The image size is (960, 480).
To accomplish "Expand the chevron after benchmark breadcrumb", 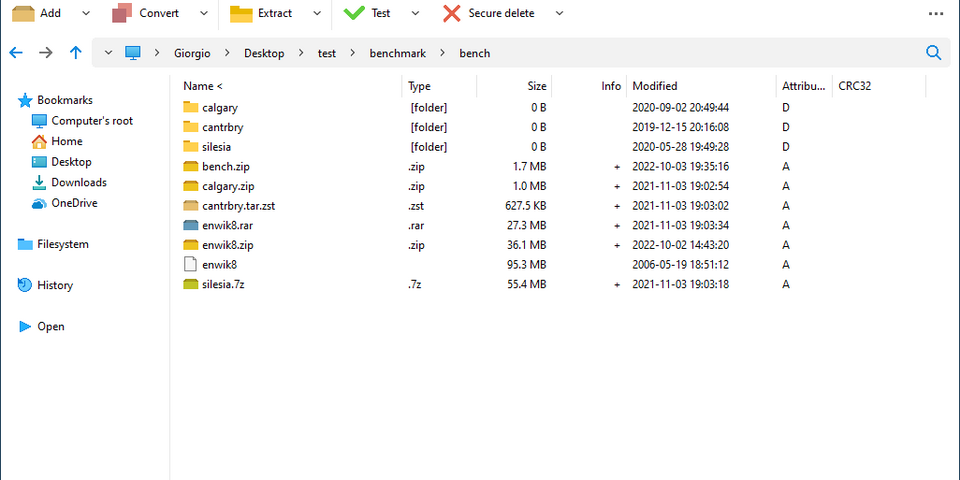I will [443, 53].
